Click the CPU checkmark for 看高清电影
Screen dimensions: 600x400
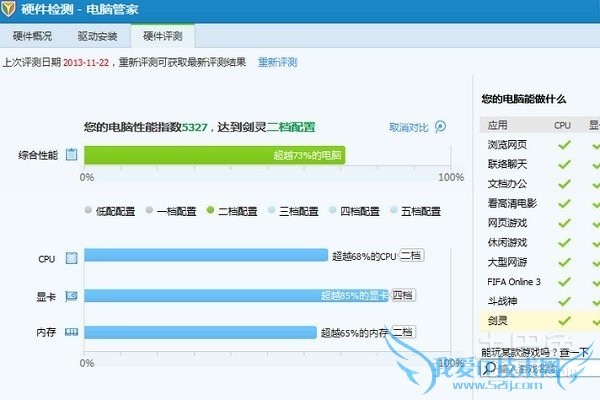(564, 203)
